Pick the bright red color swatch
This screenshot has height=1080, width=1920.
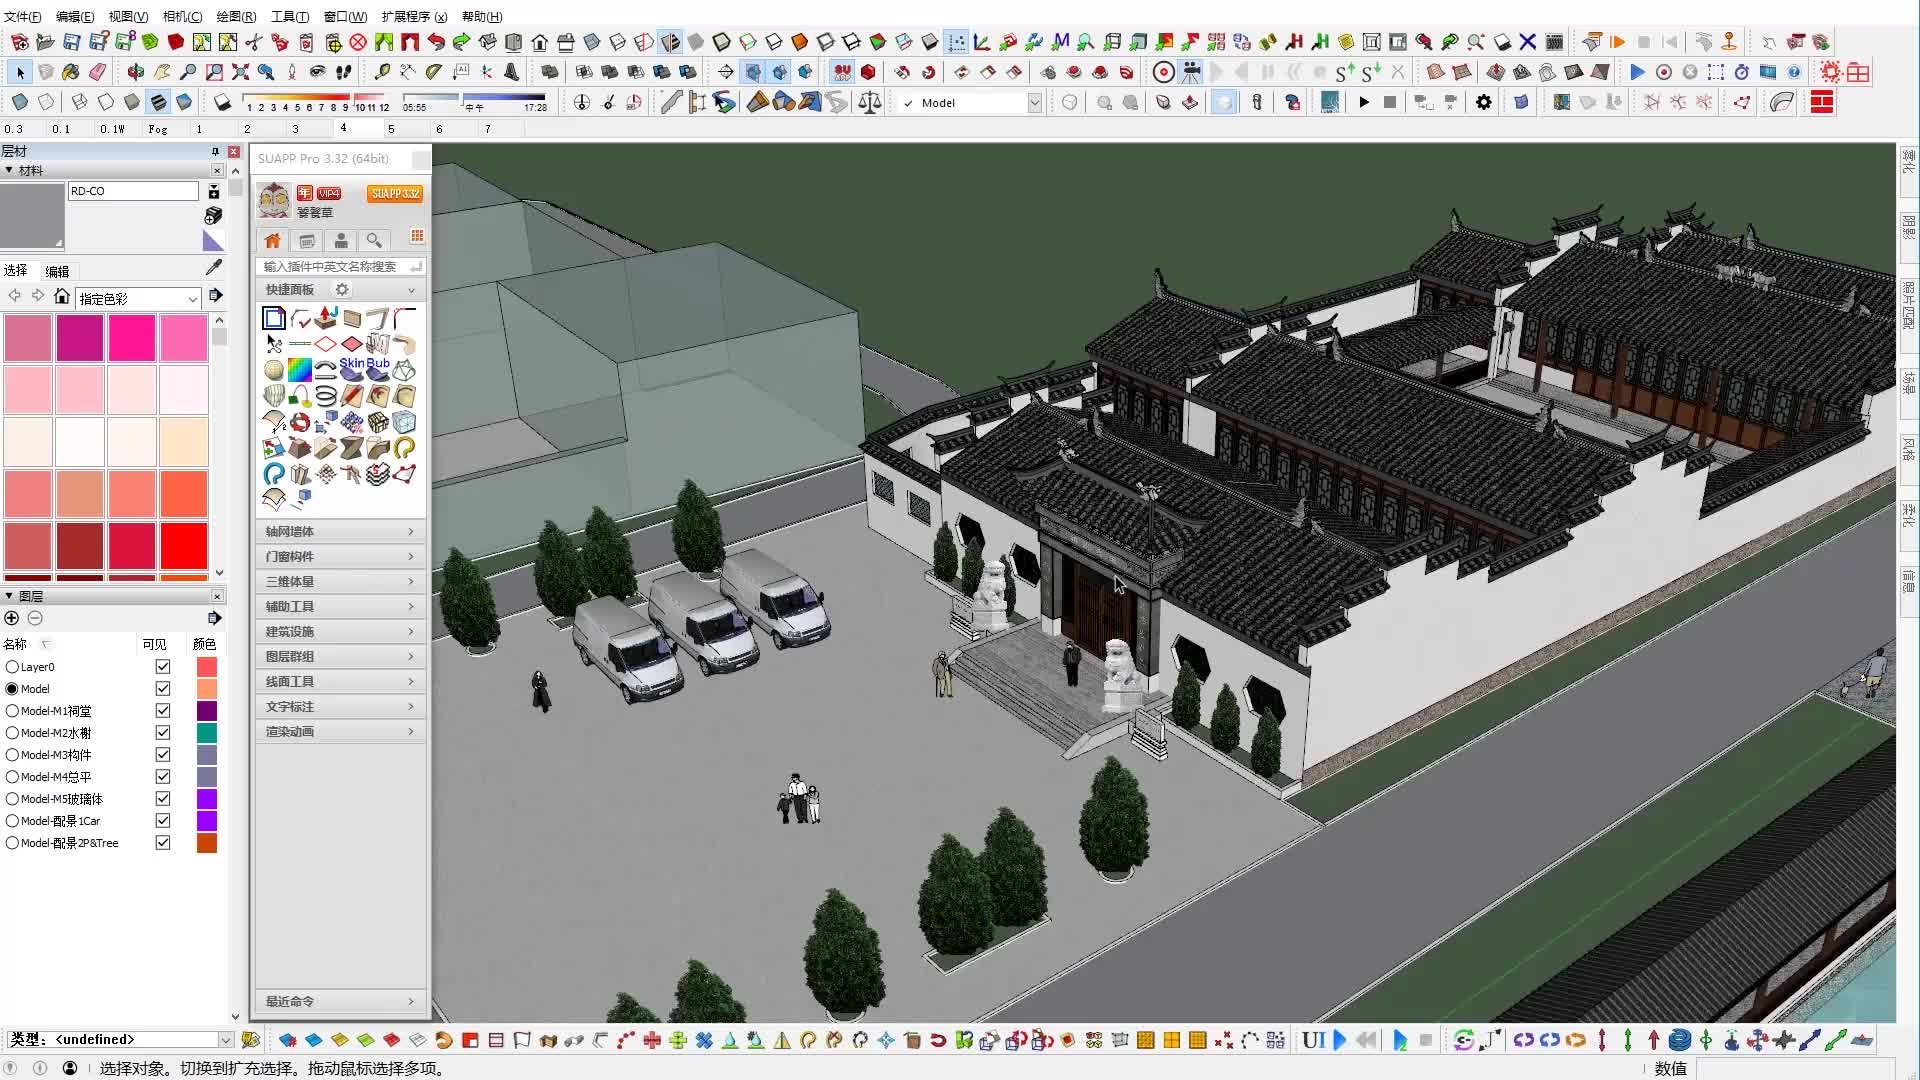tap(184, 546)
